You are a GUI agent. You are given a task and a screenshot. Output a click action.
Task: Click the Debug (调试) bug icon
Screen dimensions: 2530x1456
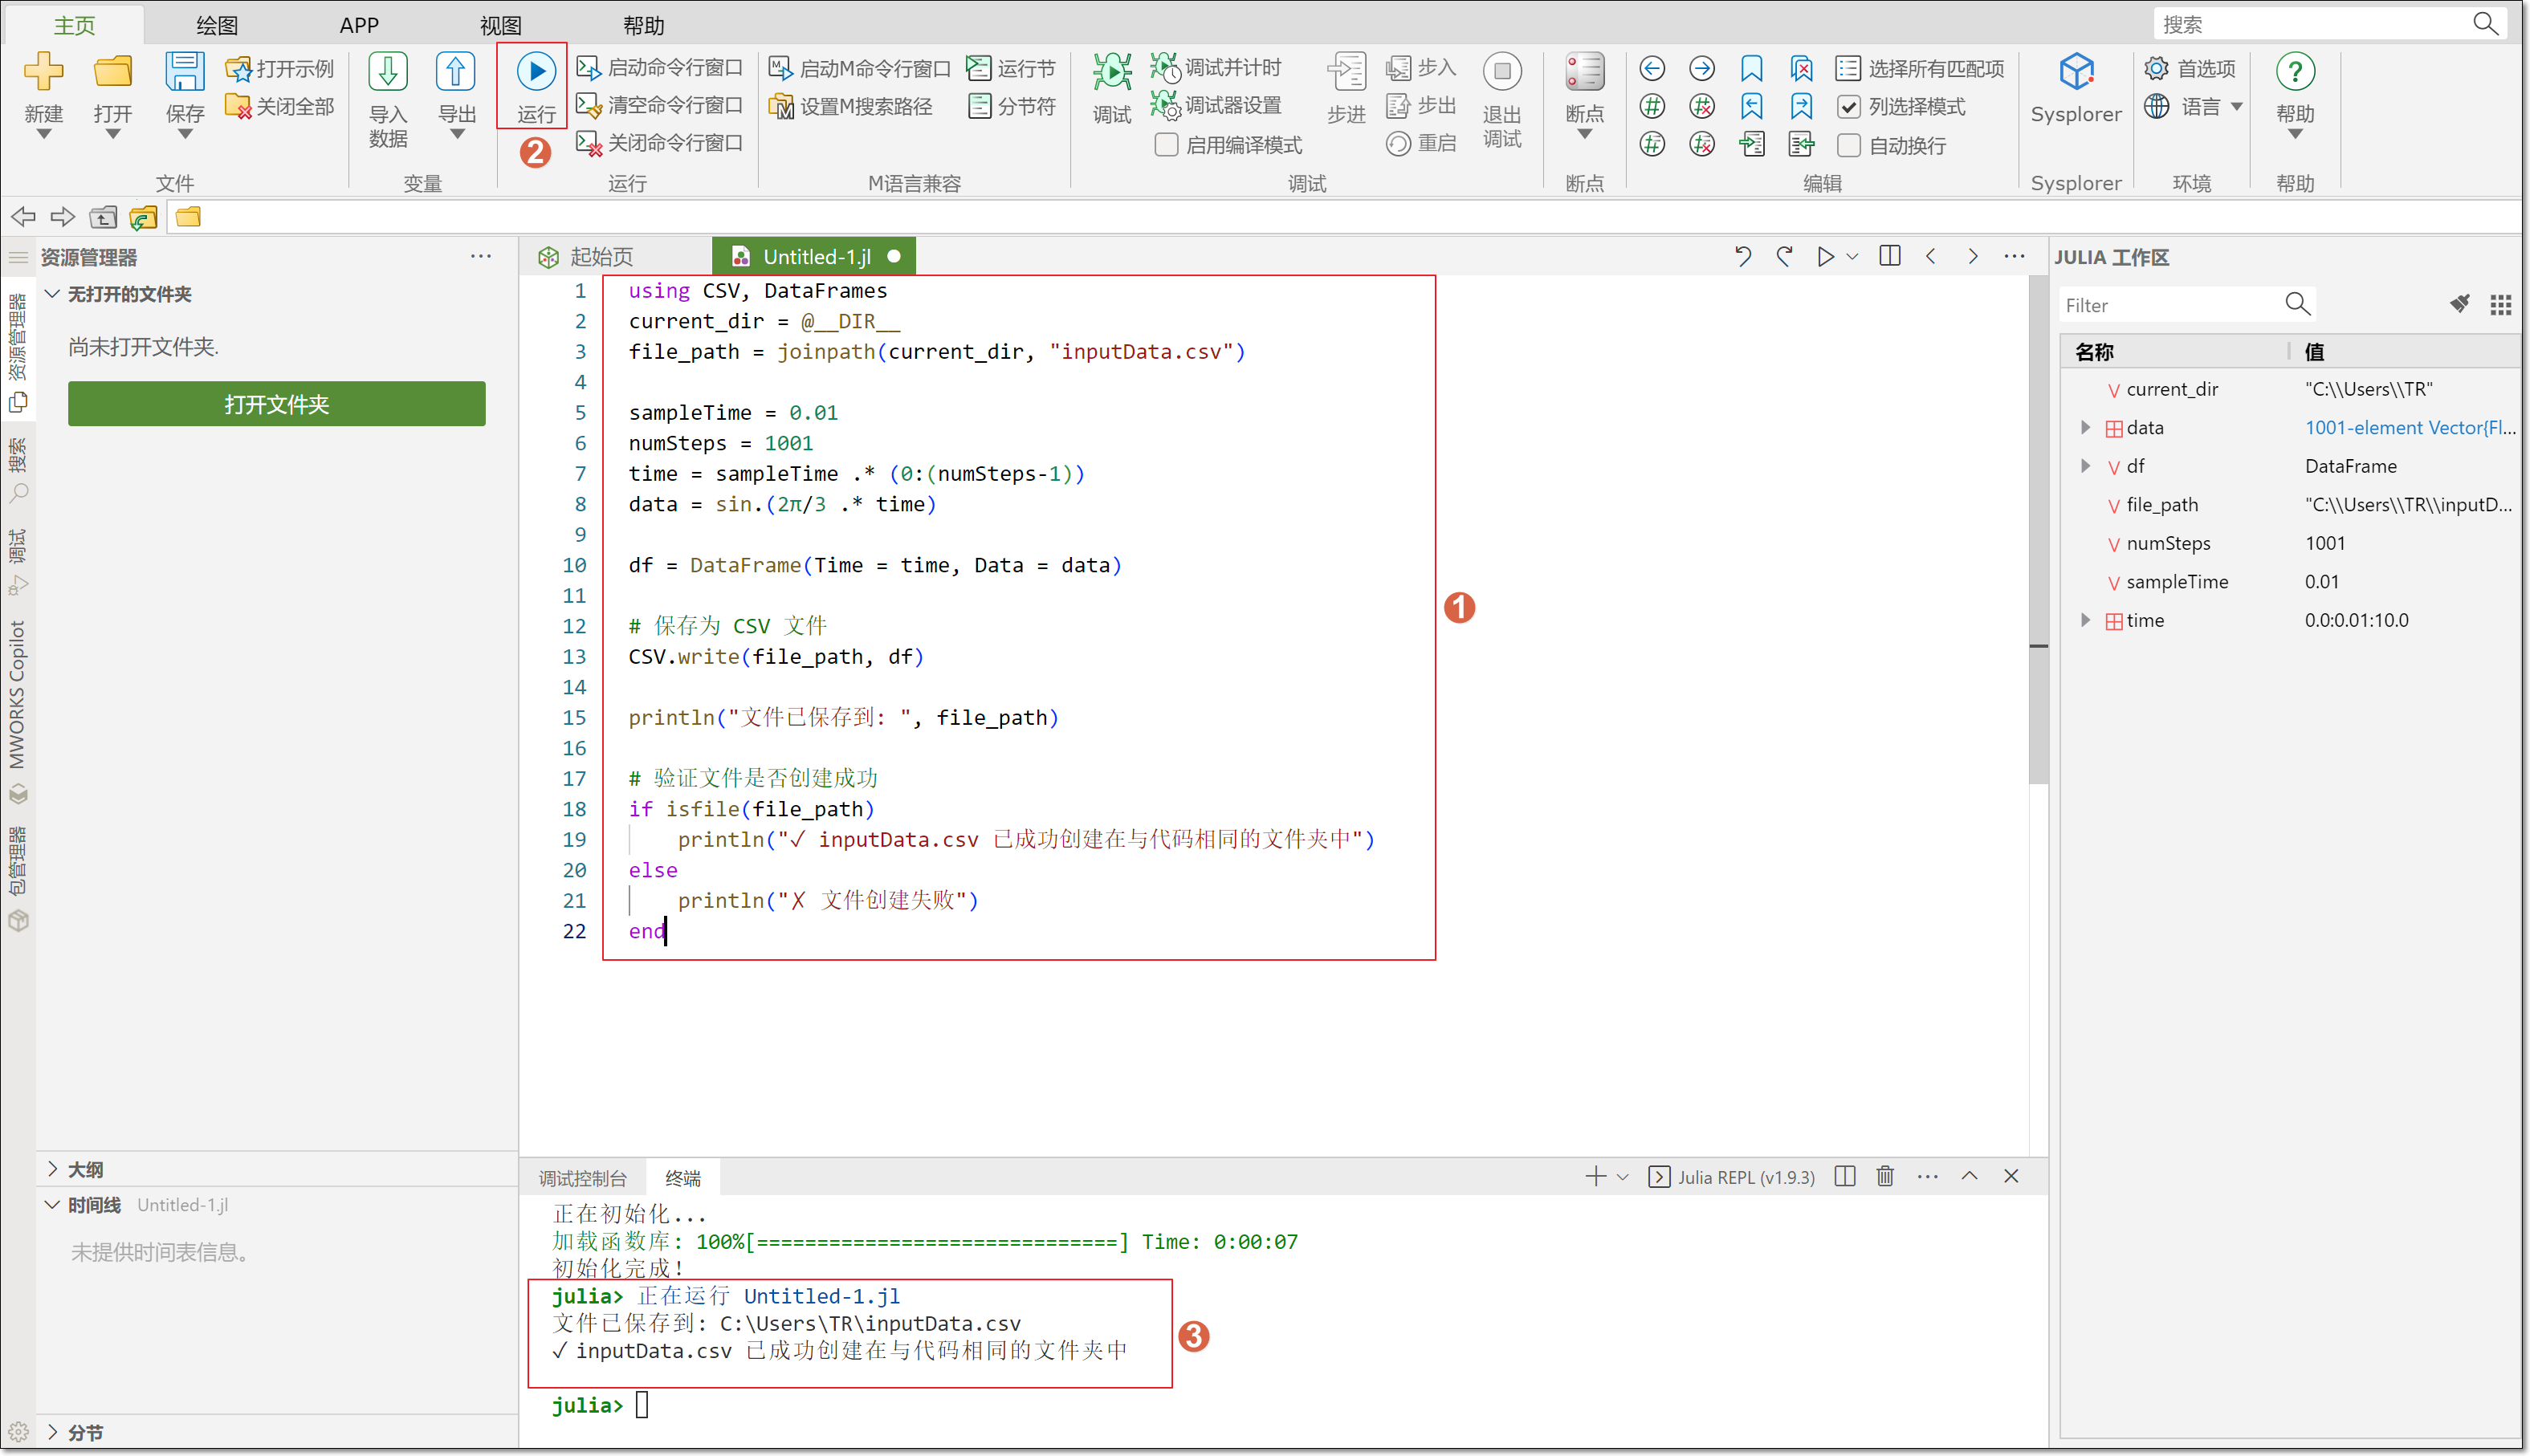point(1111,72)
